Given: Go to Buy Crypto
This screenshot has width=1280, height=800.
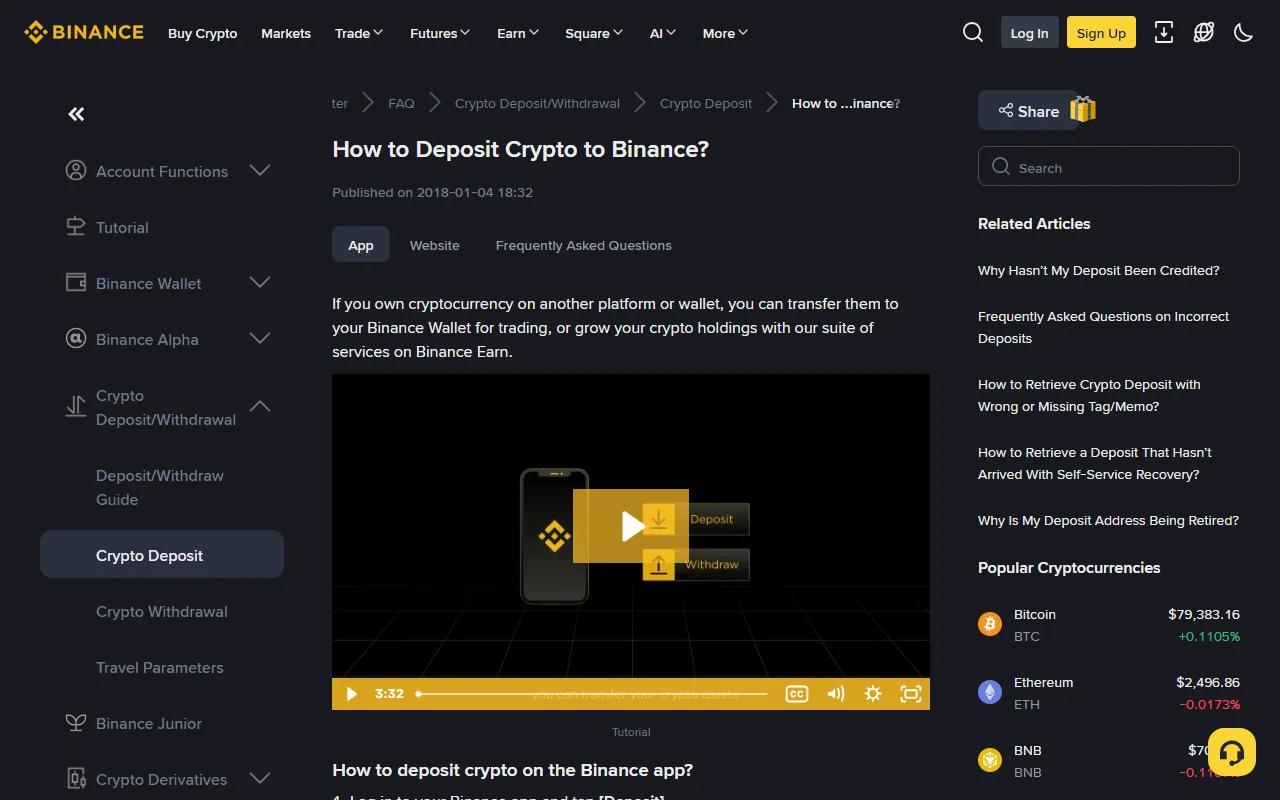Looking at the screenshot, I should [x=203, y=33].
